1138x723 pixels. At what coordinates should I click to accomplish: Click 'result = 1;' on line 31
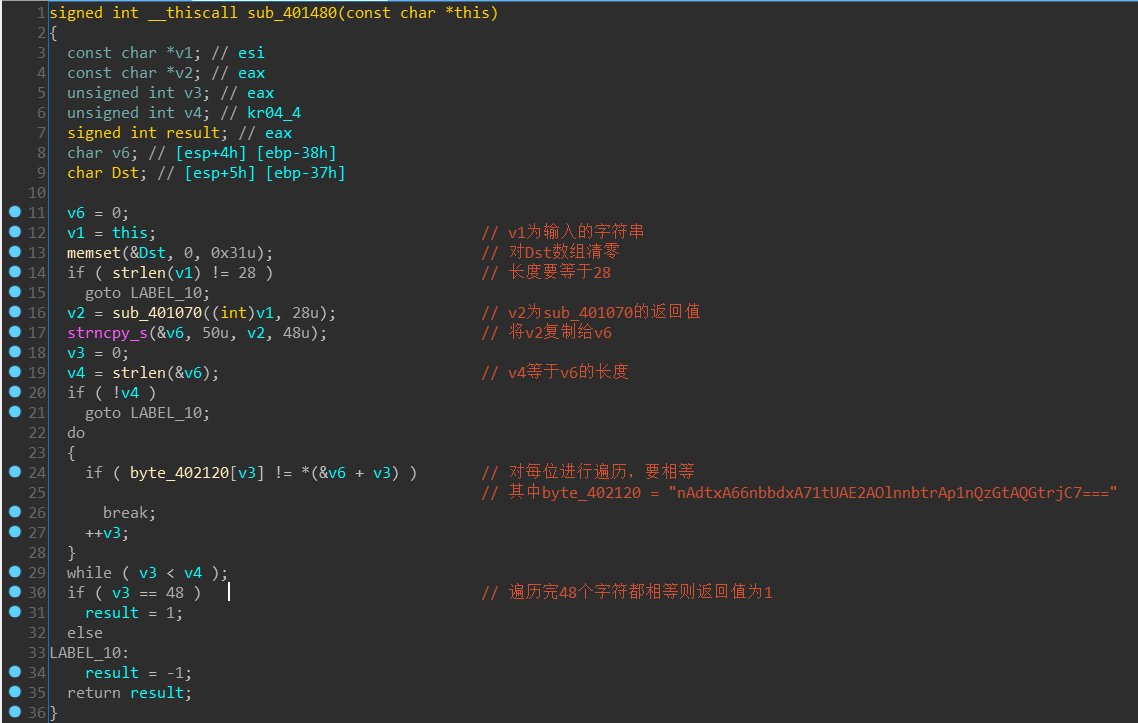pos(134,613)
